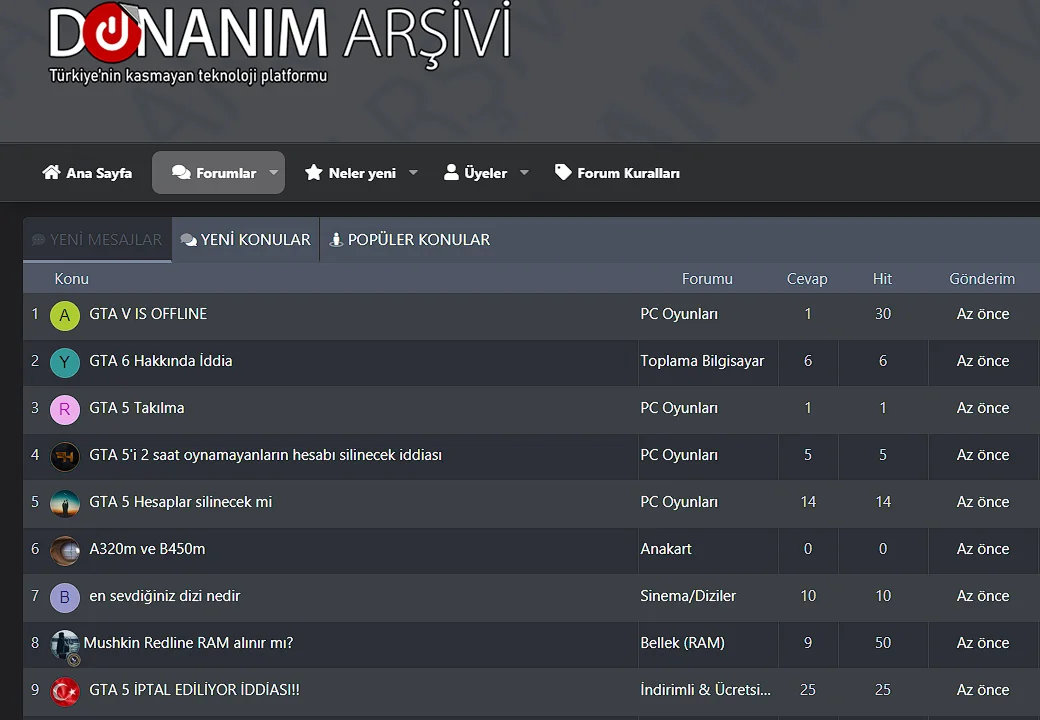Open the 'Anakart' forum link
This screenshot has height=720, width=1040.
(666, 549)
